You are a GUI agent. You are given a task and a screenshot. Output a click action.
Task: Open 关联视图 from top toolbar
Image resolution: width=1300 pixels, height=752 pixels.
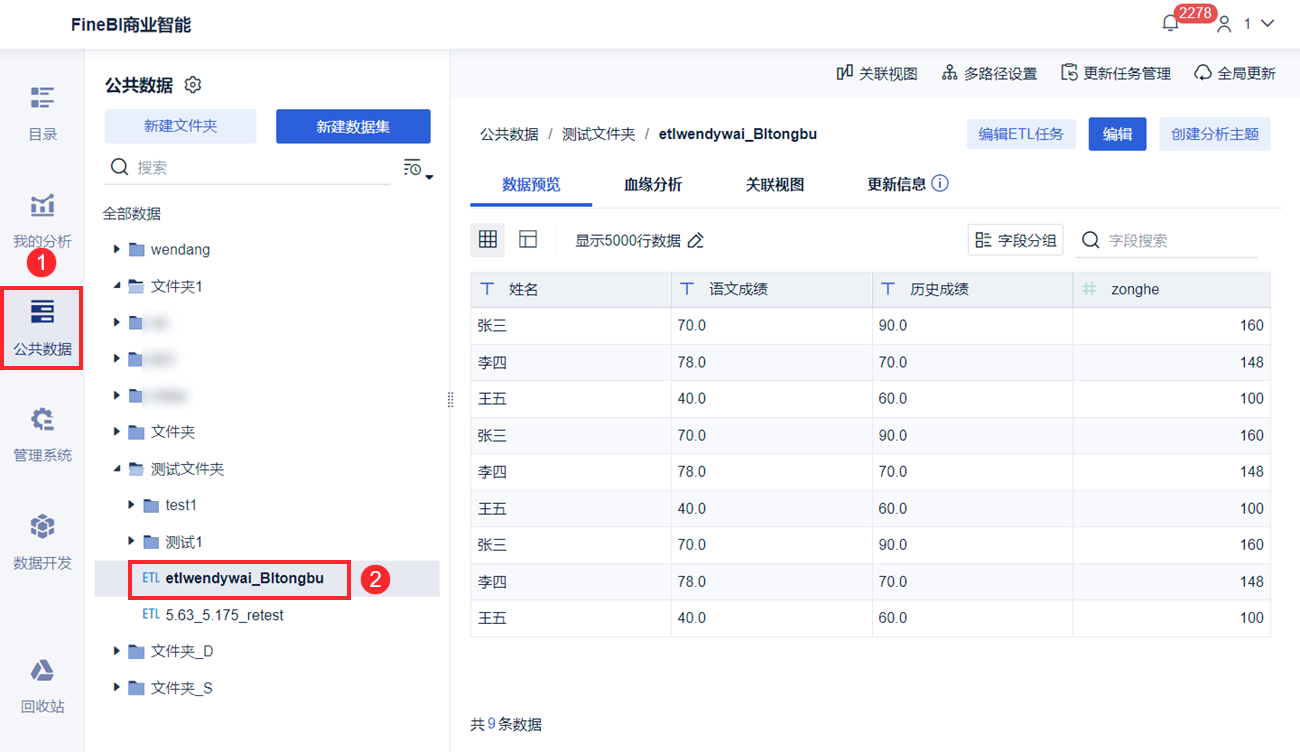tap(876, 73)
